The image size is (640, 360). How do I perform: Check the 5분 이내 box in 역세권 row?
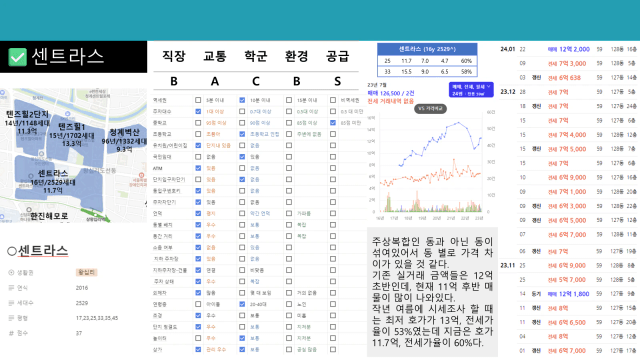(198, 100)
